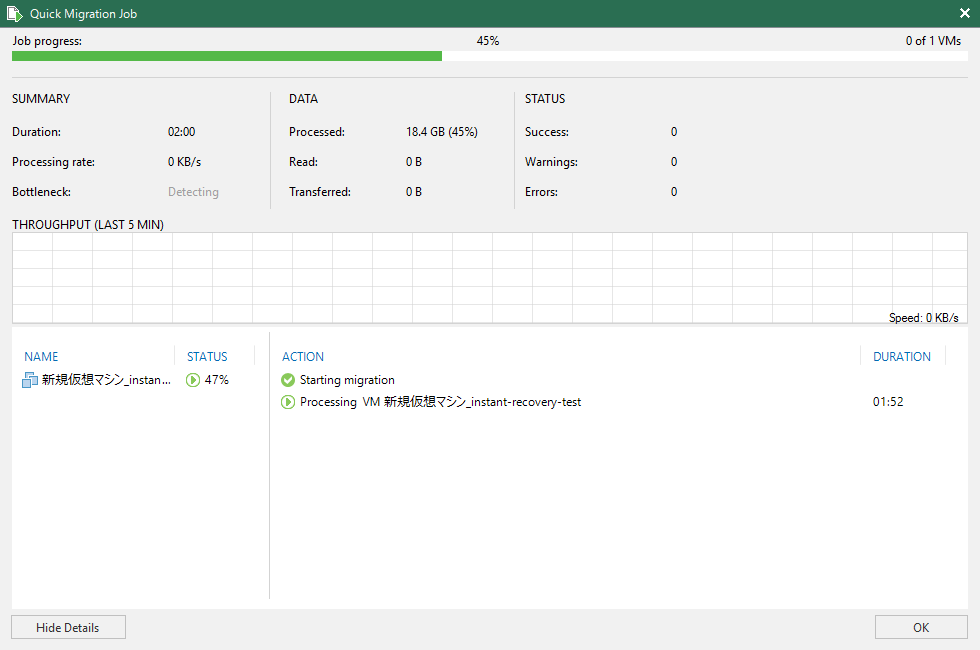Click the Transferred: label

coord(320,192)
